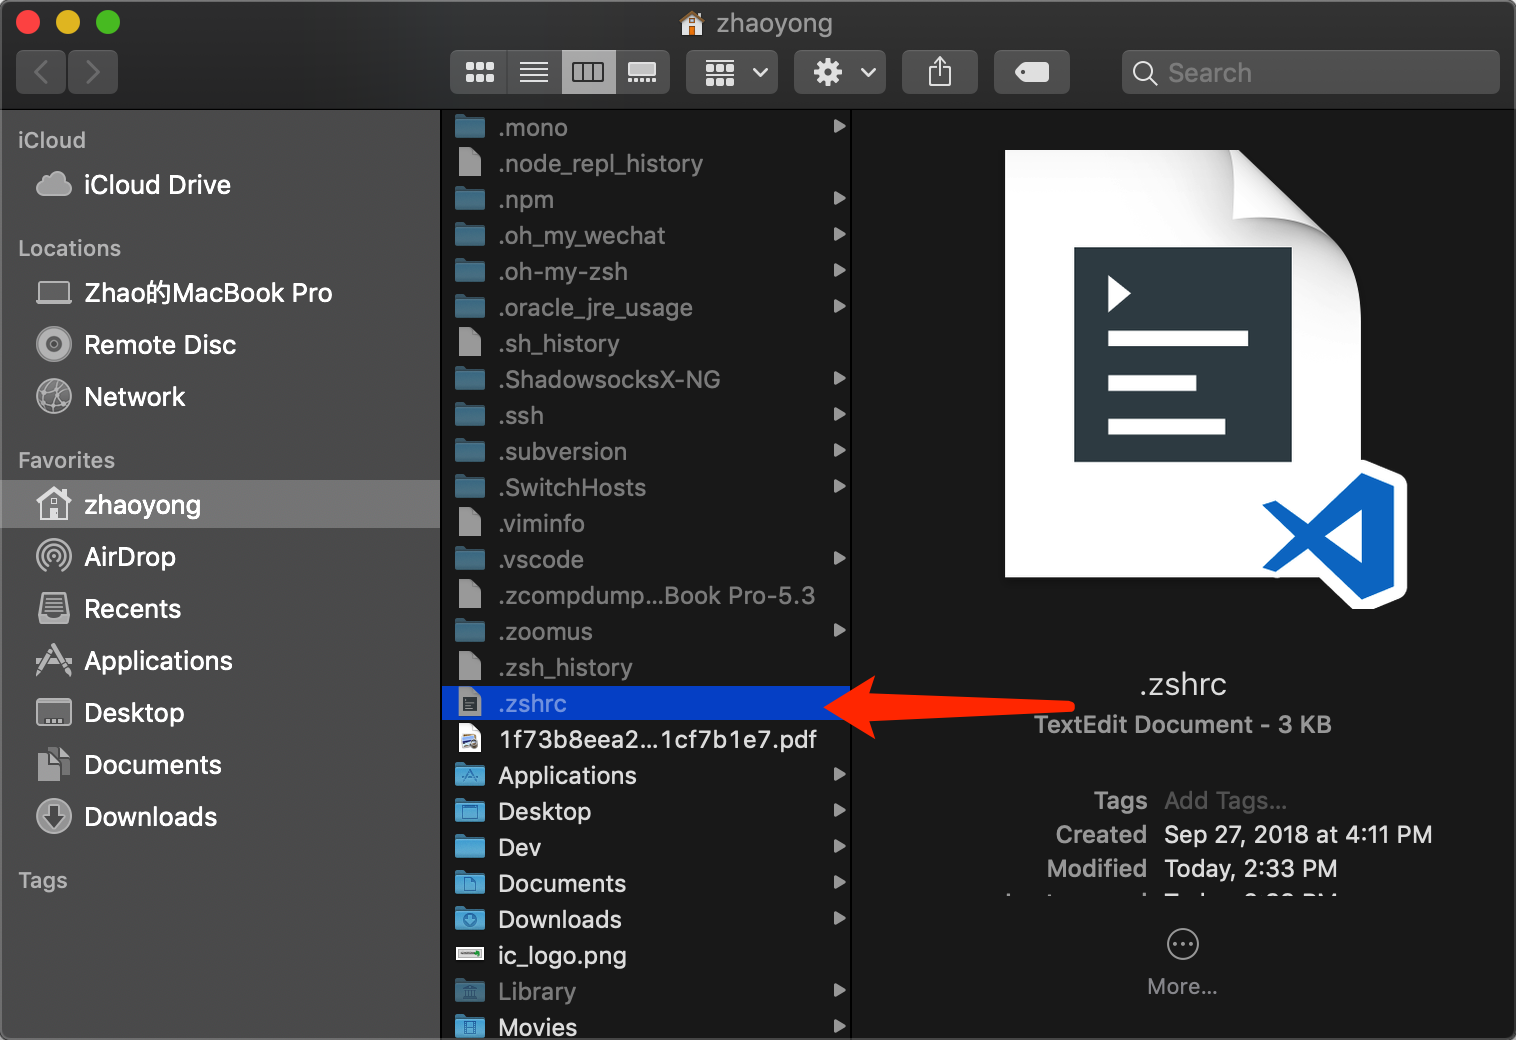Screen dimensions: 1516x1040
Task: Switch to icon view in the toolbar
Action: [x=478, y=71]
